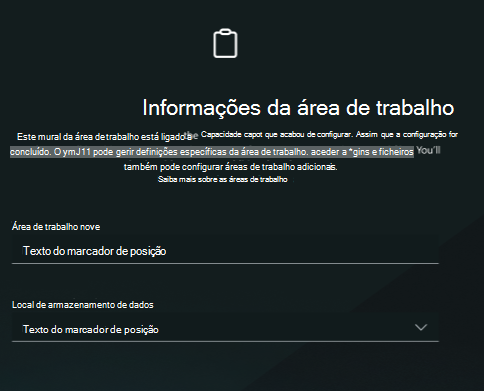Click the text 'também pode configurar áreas de trabalho adicionais.'

(231, 167)
